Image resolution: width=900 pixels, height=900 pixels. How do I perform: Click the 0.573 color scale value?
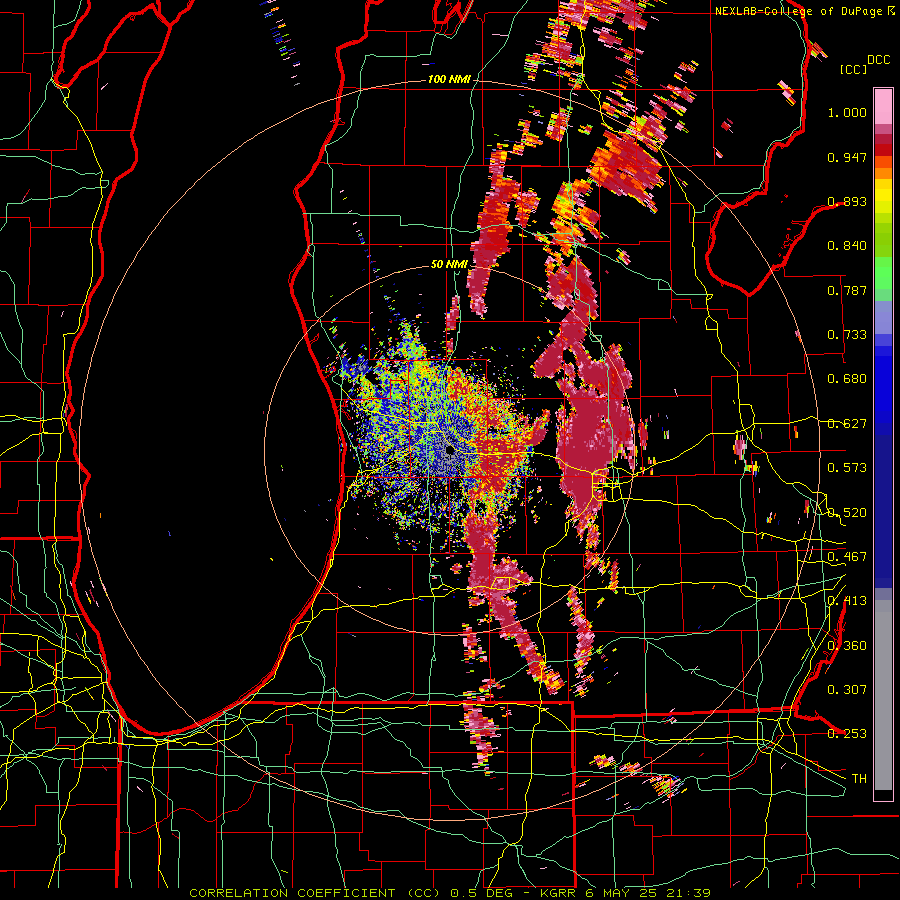(x=847, y=468)
